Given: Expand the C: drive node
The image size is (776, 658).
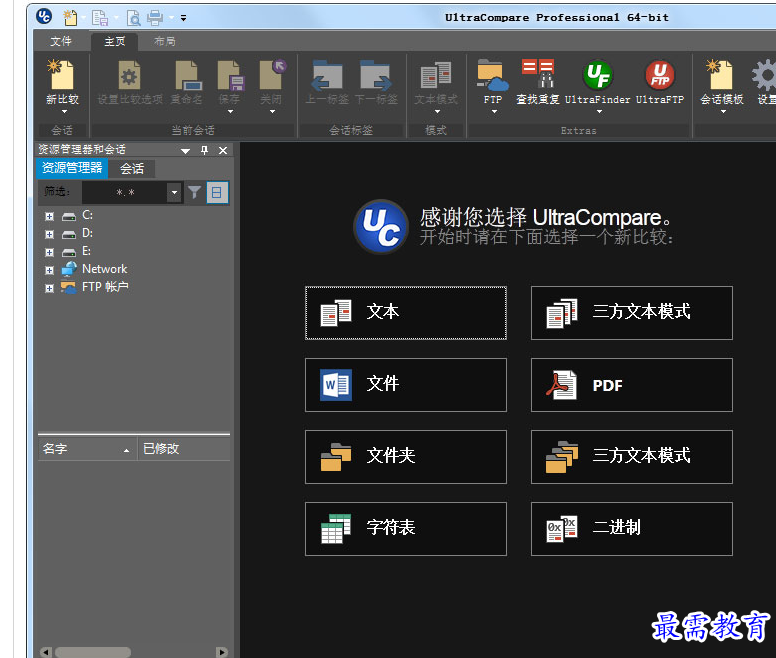Looking at the screenshot, I should [x=49, y=216].
